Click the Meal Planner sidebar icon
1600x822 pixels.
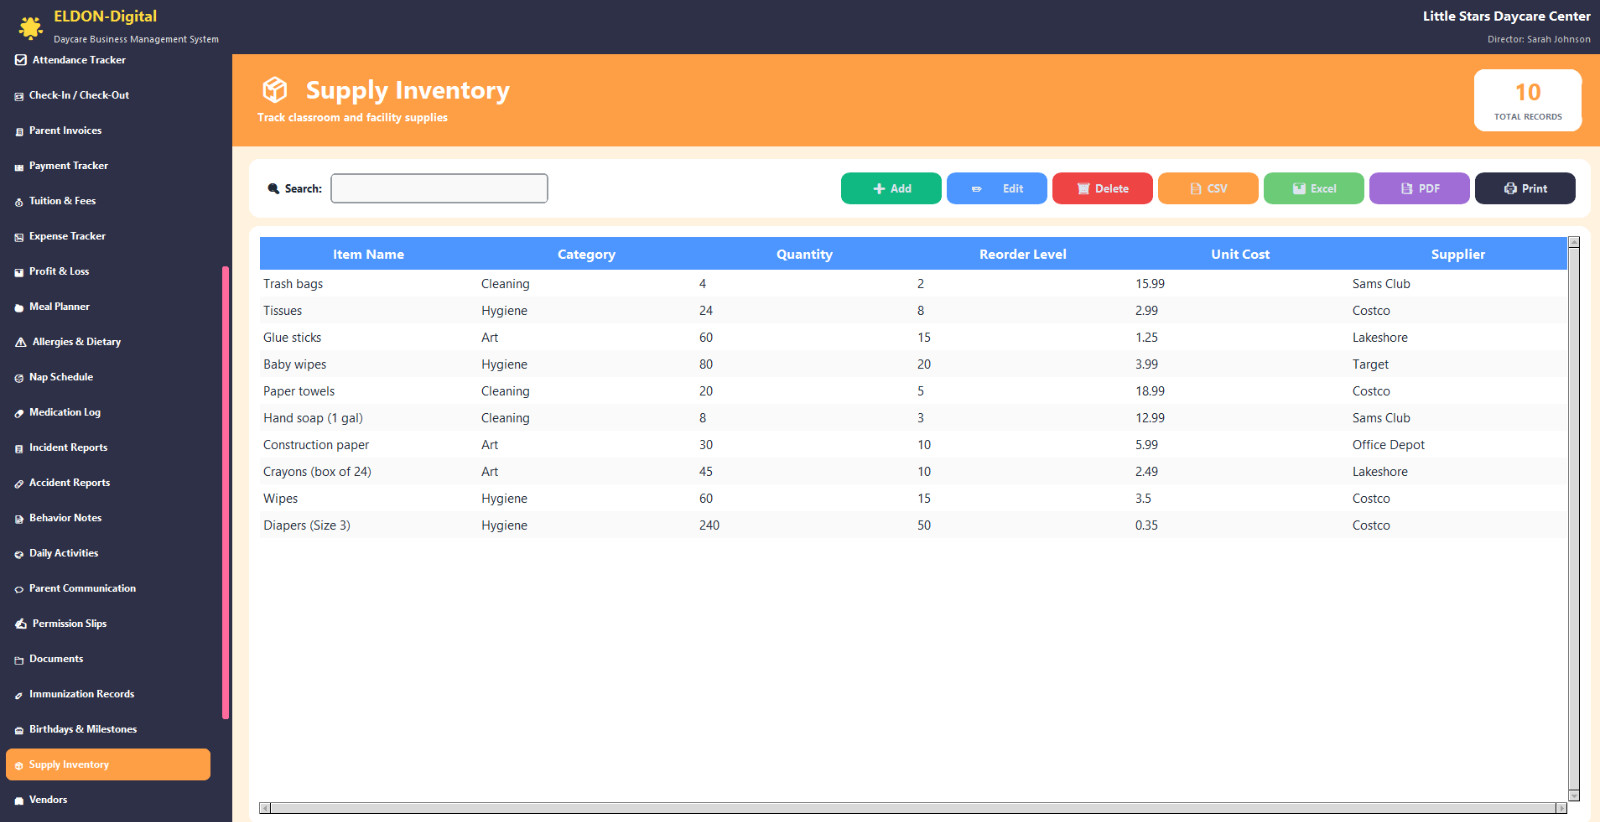[19, 308]
